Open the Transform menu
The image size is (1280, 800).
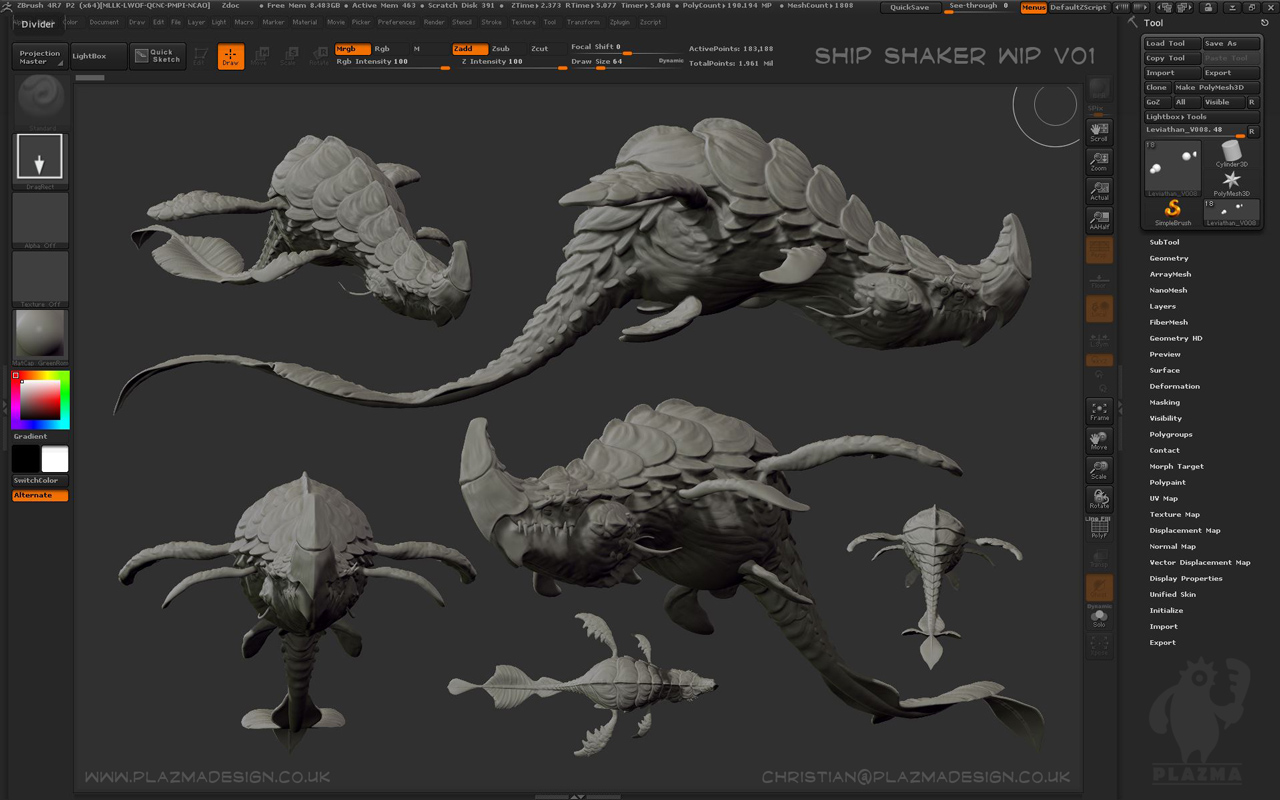click(x=583, y=22)
